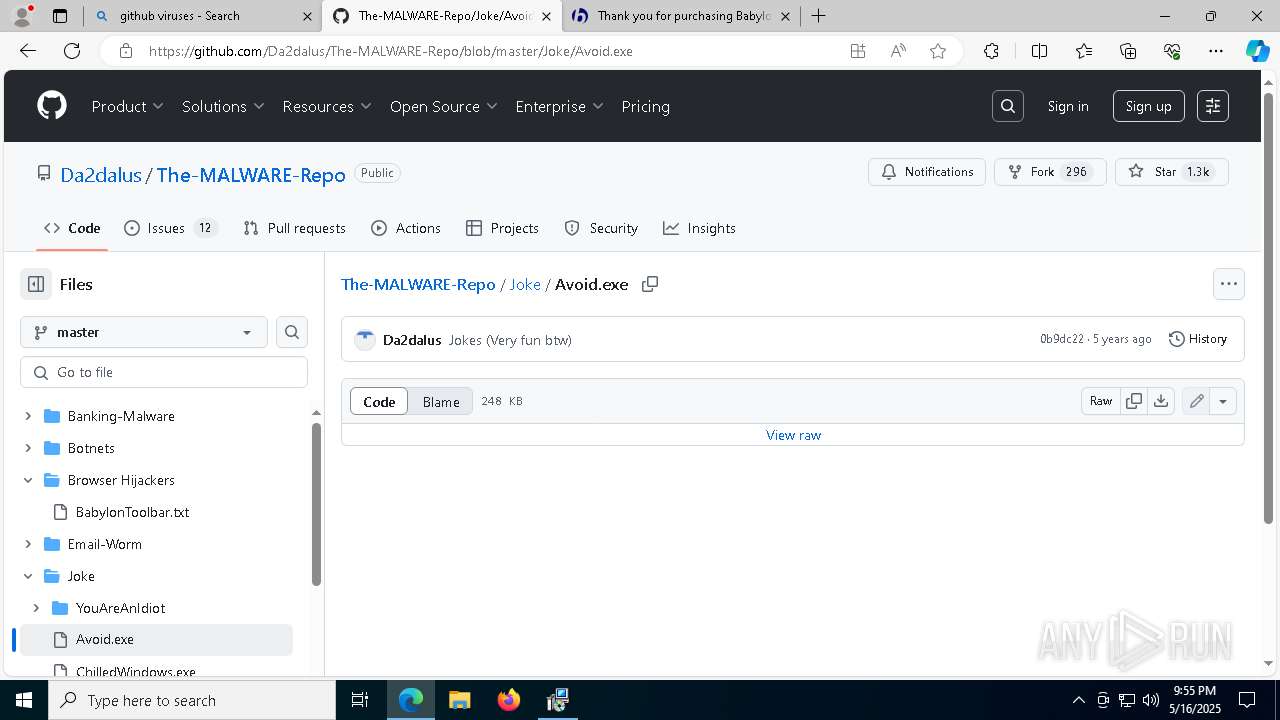Switch to Blame view toggle

(x=441, y=401)
